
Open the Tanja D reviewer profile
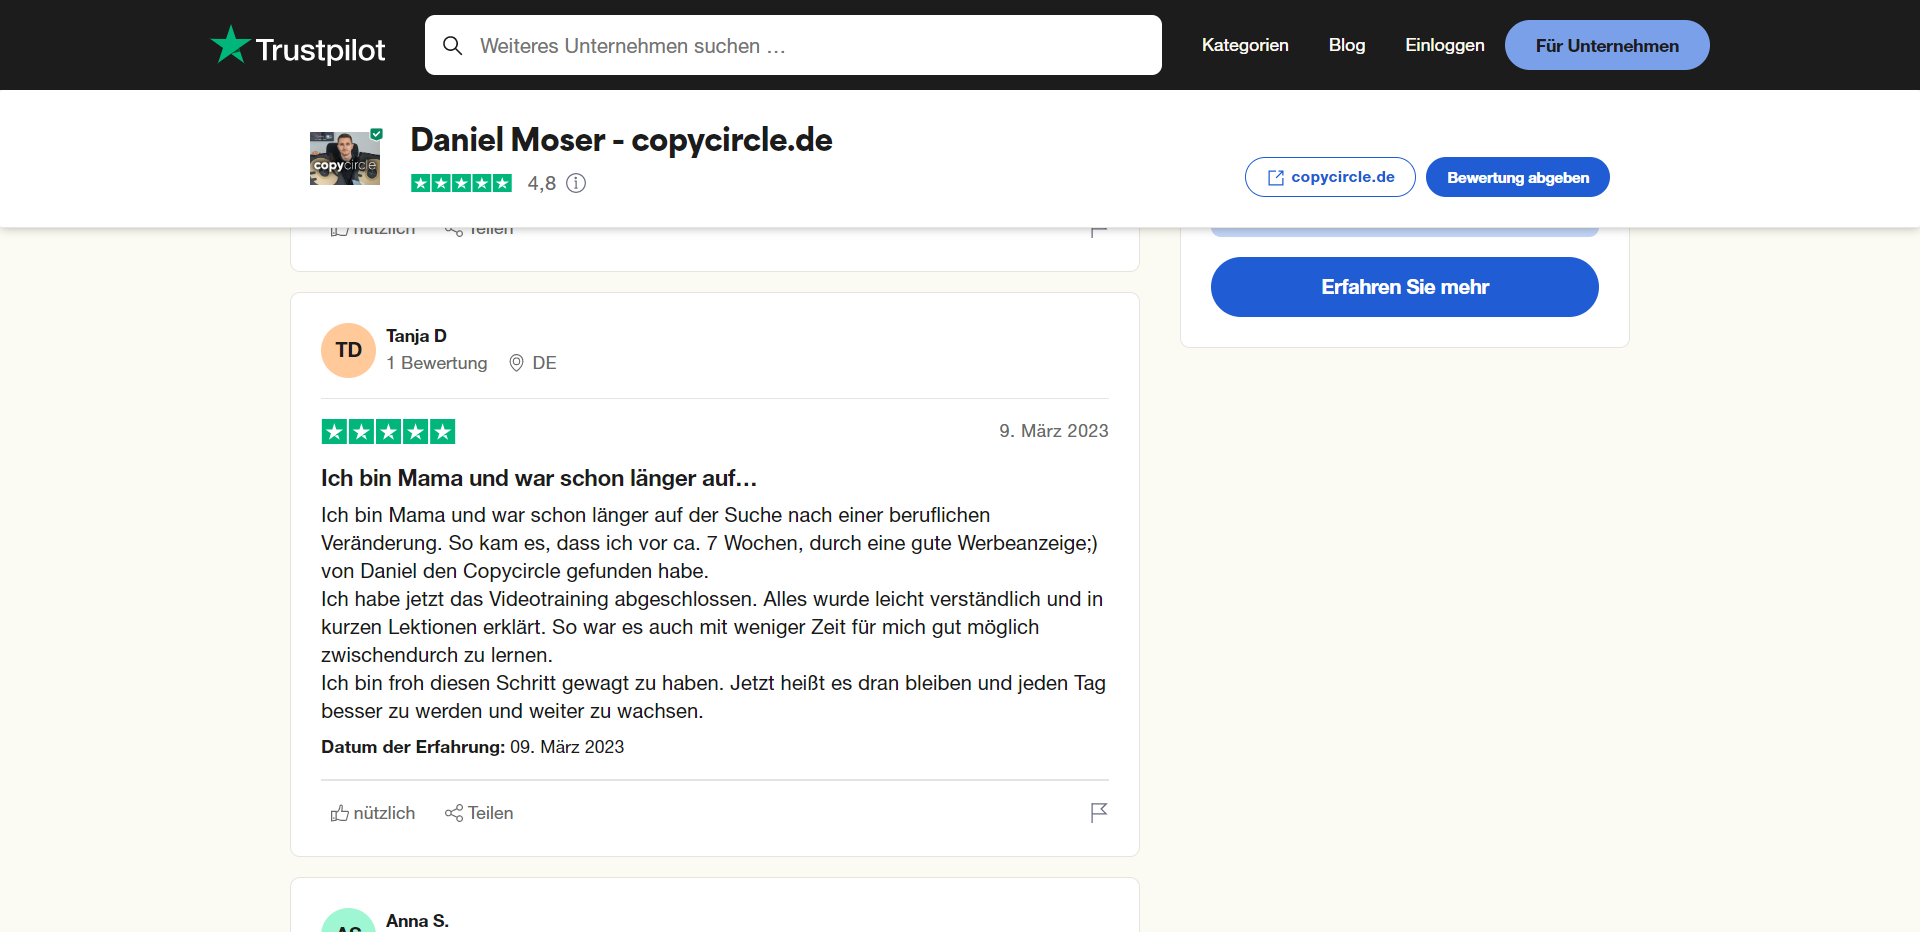tap(416, 336)
